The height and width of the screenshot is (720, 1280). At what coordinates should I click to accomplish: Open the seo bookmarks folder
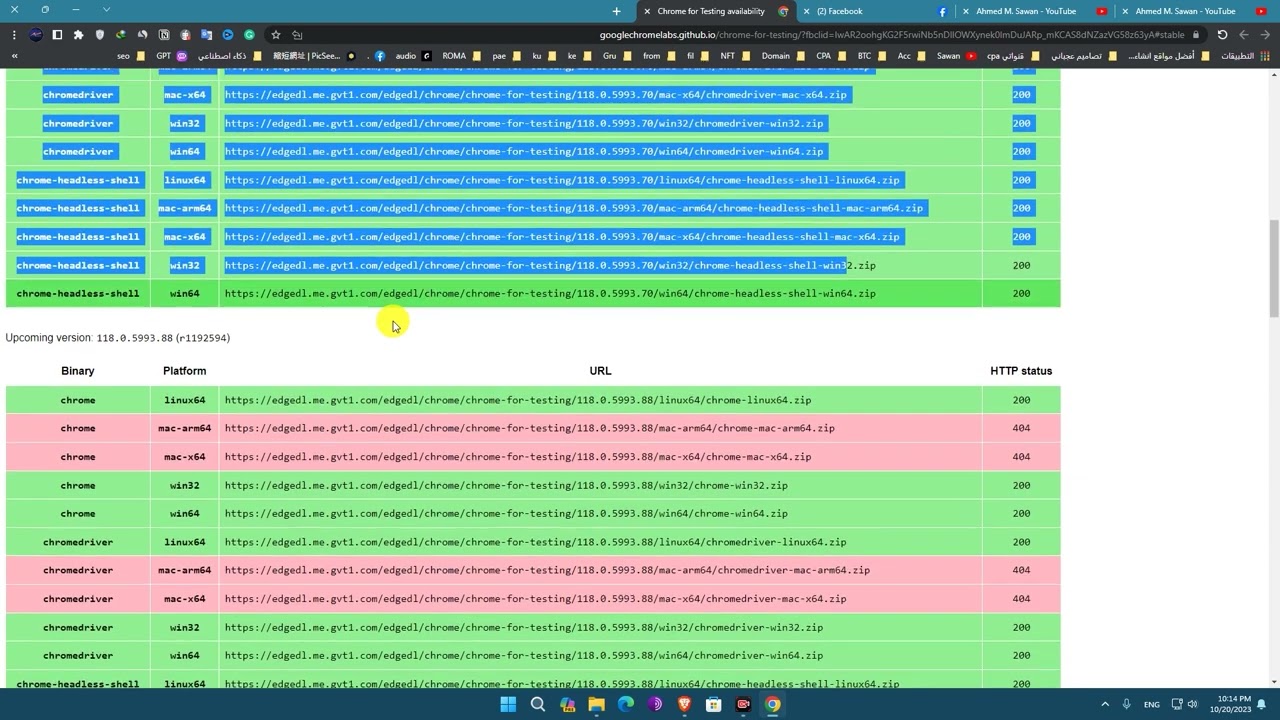(x=131, y=56)
